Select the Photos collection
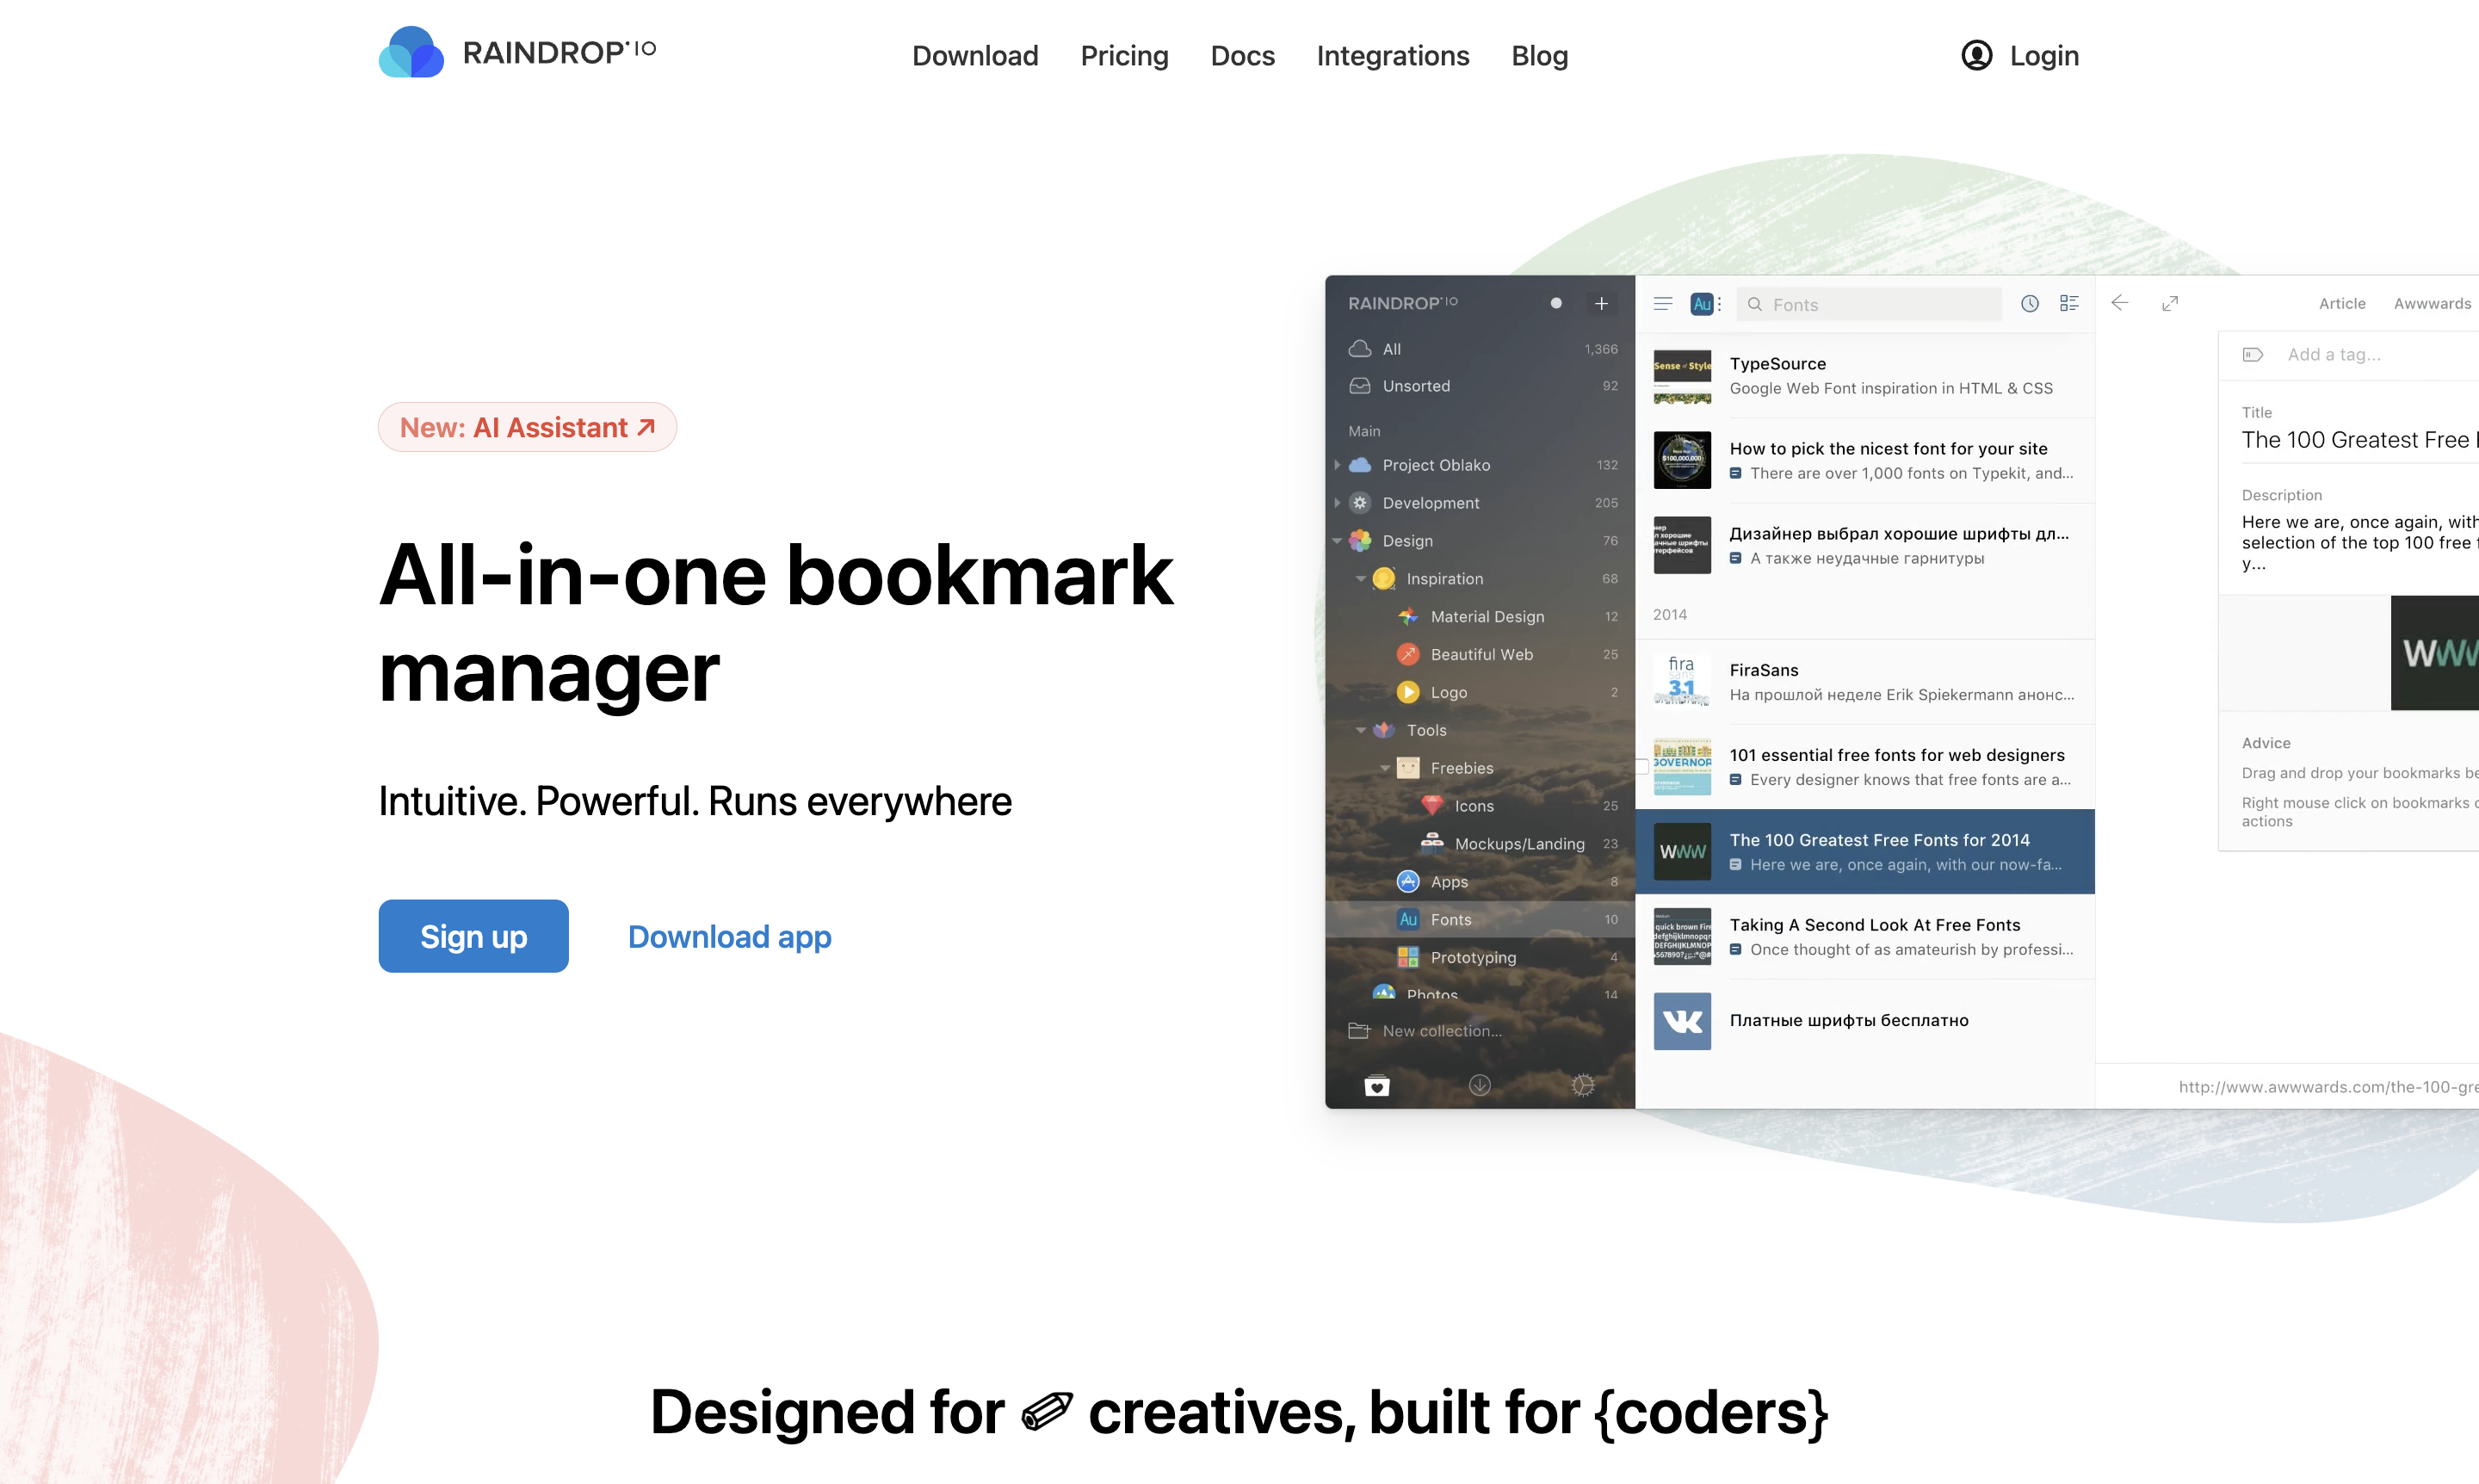This screenshot has width=2479, height=1484. coord(1480,993)
